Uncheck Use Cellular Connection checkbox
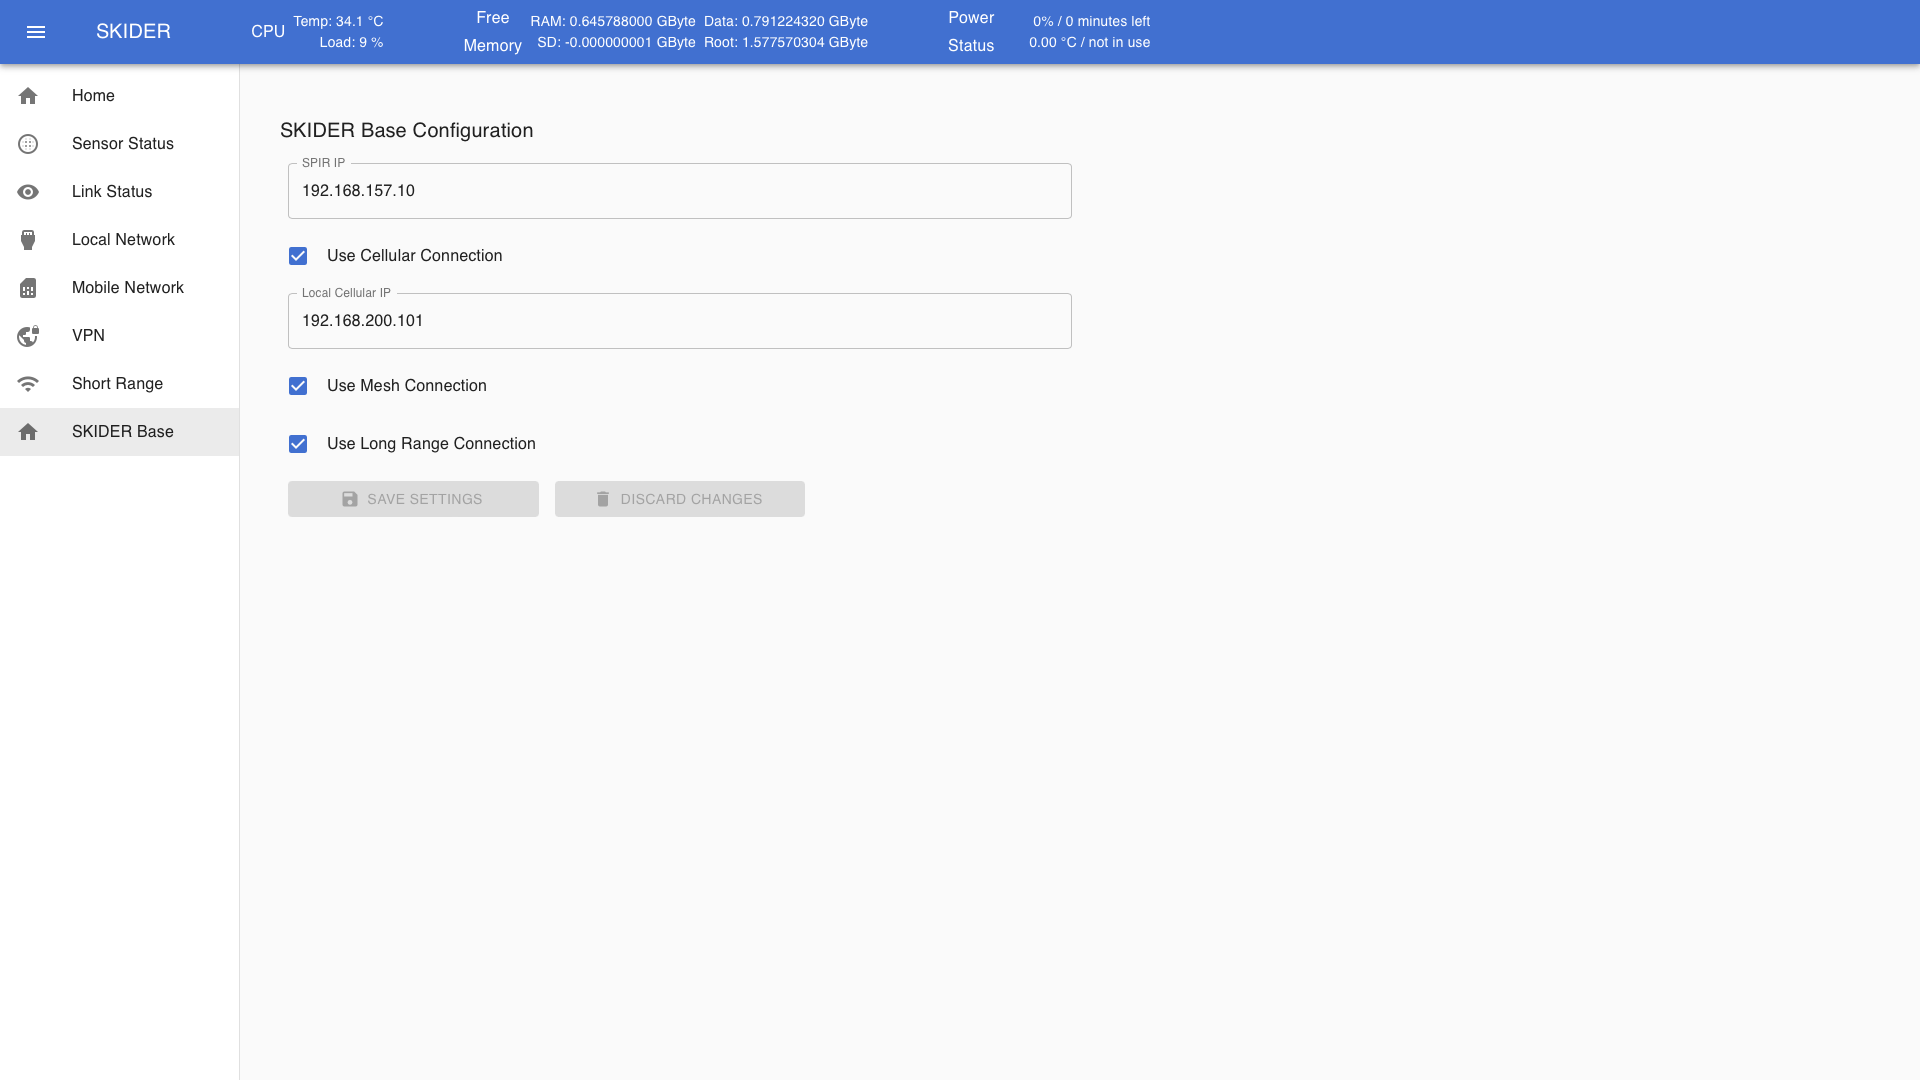 point(298,256)
